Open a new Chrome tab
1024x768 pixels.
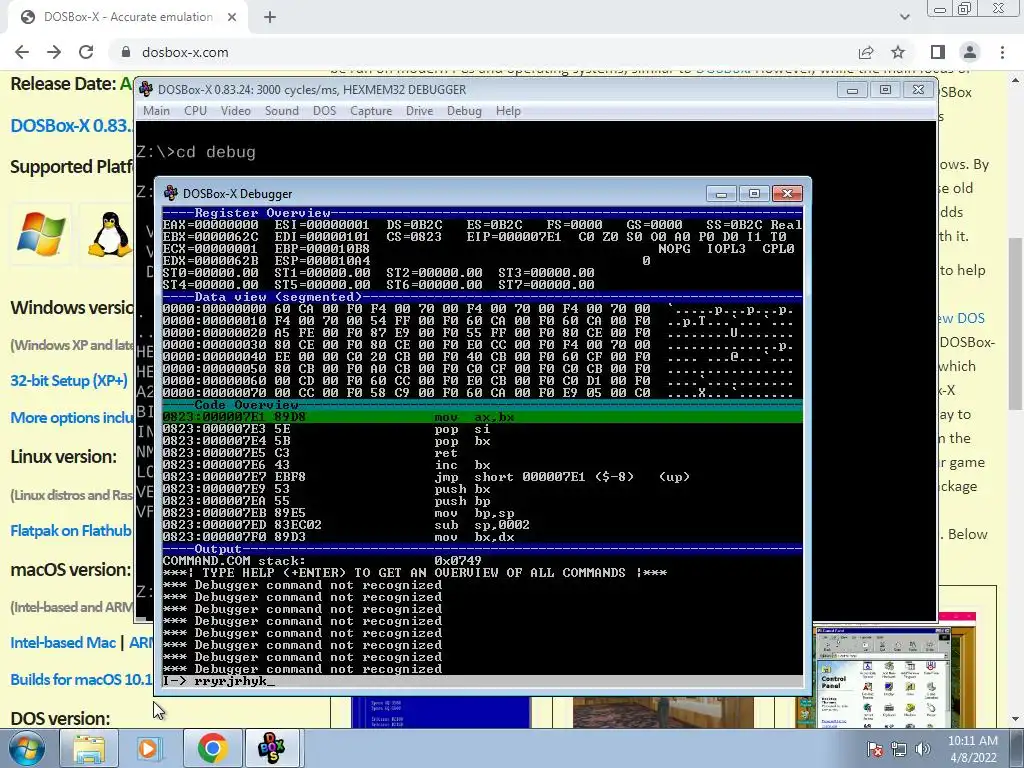[270, 17]
